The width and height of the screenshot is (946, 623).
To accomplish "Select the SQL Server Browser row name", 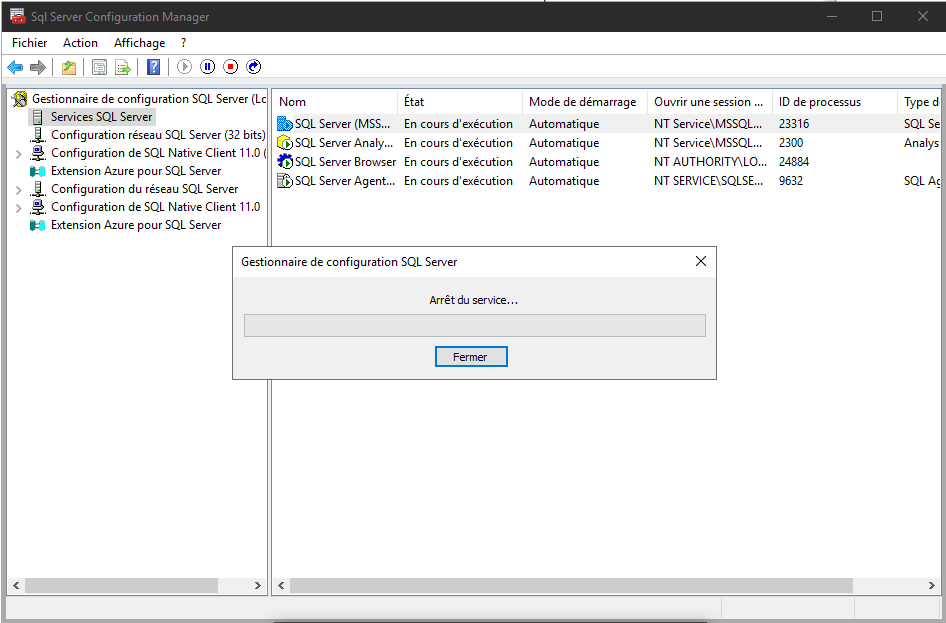I will click(345, 162).
